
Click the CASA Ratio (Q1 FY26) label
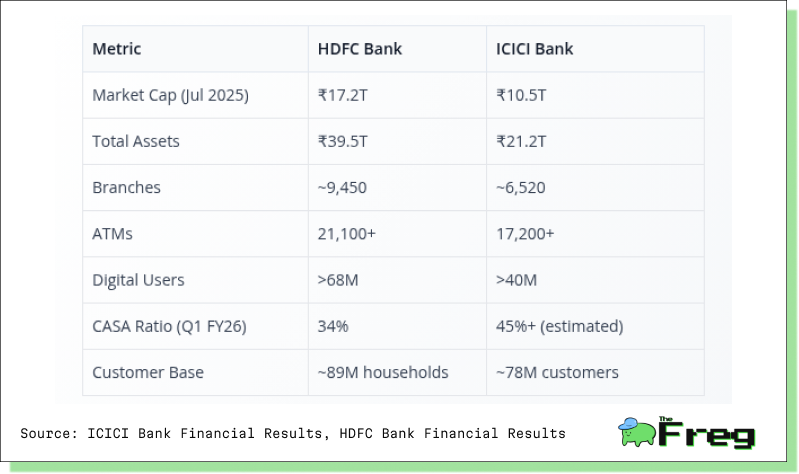(169, 326)
